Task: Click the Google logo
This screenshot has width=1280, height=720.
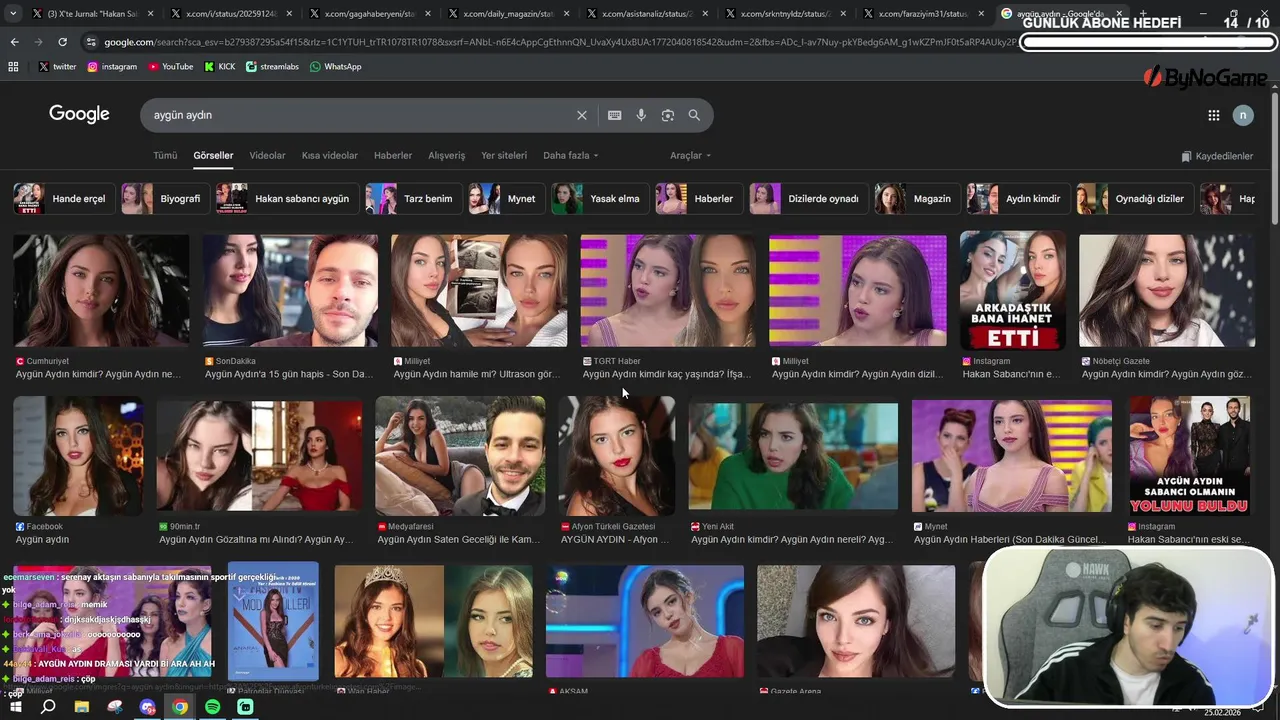Action: coord(79,114)
